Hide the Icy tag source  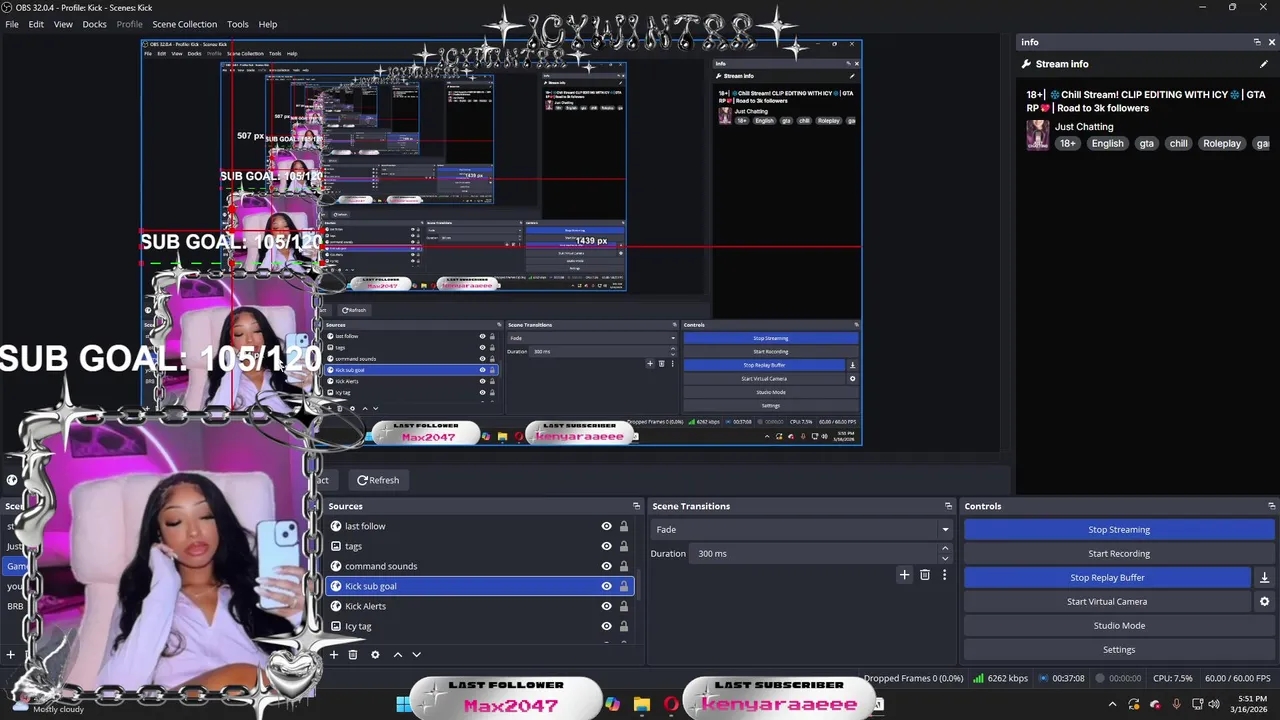coord(606,626)
